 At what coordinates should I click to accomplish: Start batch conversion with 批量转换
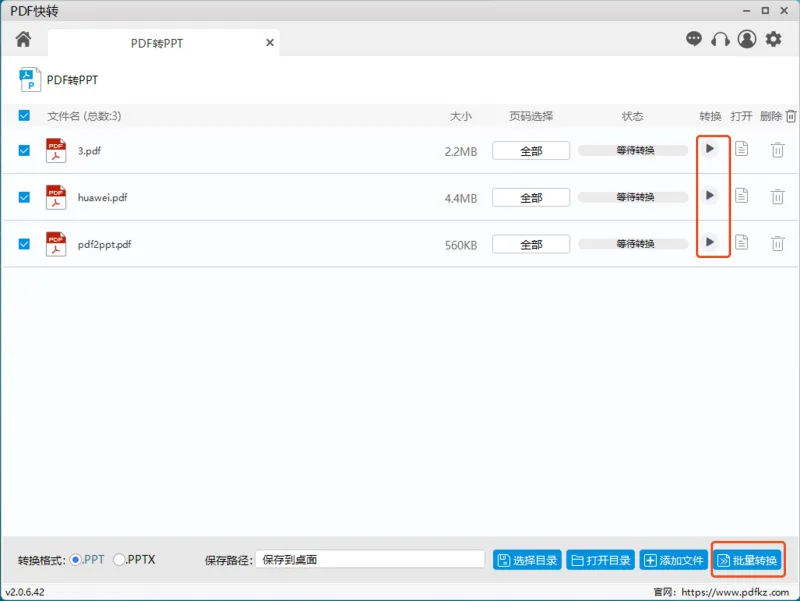[747, 560]
